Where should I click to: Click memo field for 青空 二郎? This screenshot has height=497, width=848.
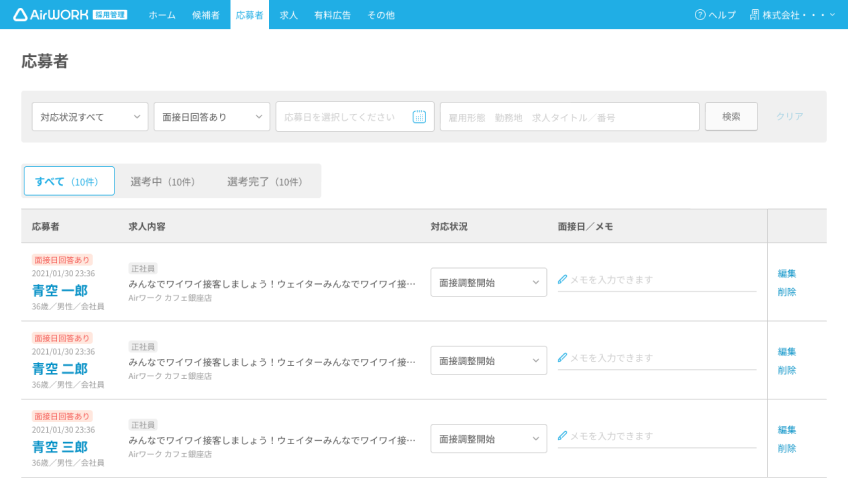point(657,358)
